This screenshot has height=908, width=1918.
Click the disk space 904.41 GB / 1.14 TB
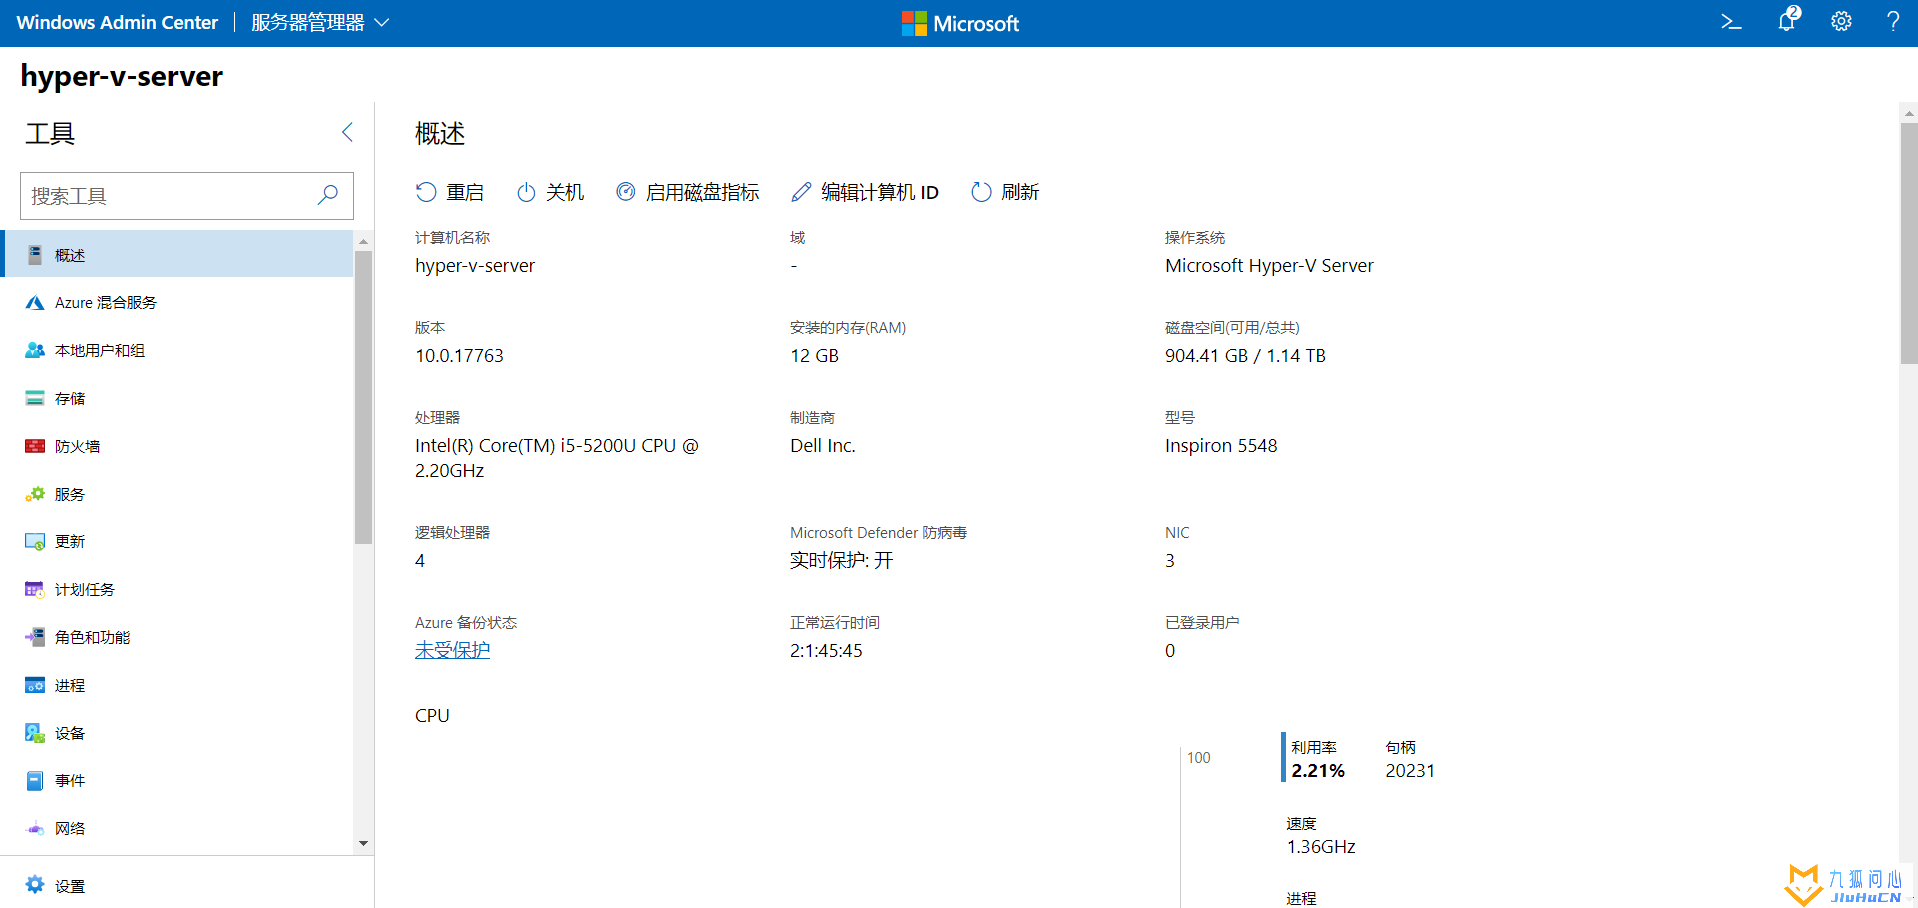[1245, 356]
